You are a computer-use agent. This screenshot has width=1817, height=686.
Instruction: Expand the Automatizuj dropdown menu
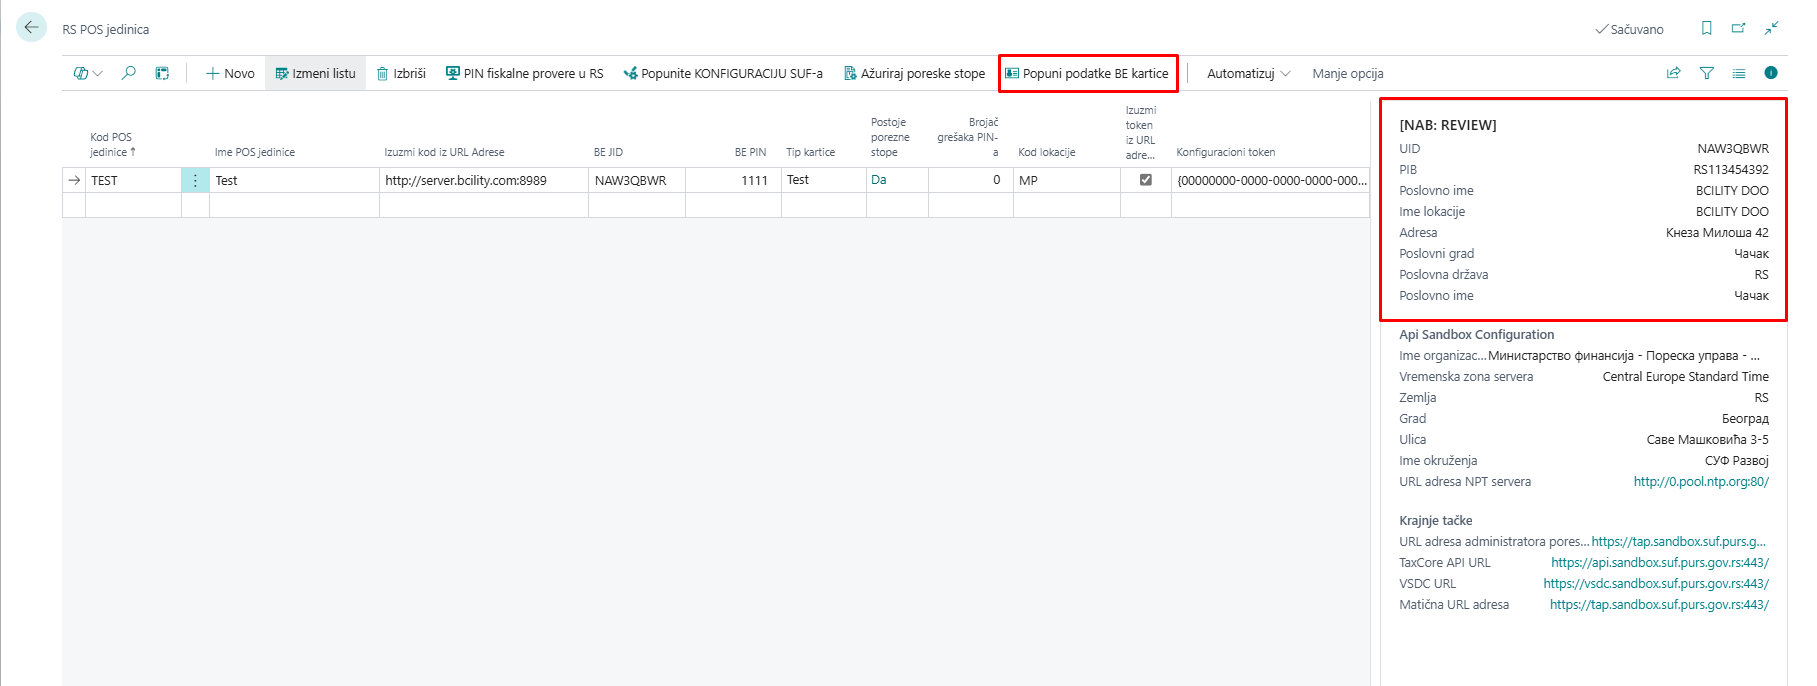pyautogui.click(x=1248, y=73)
